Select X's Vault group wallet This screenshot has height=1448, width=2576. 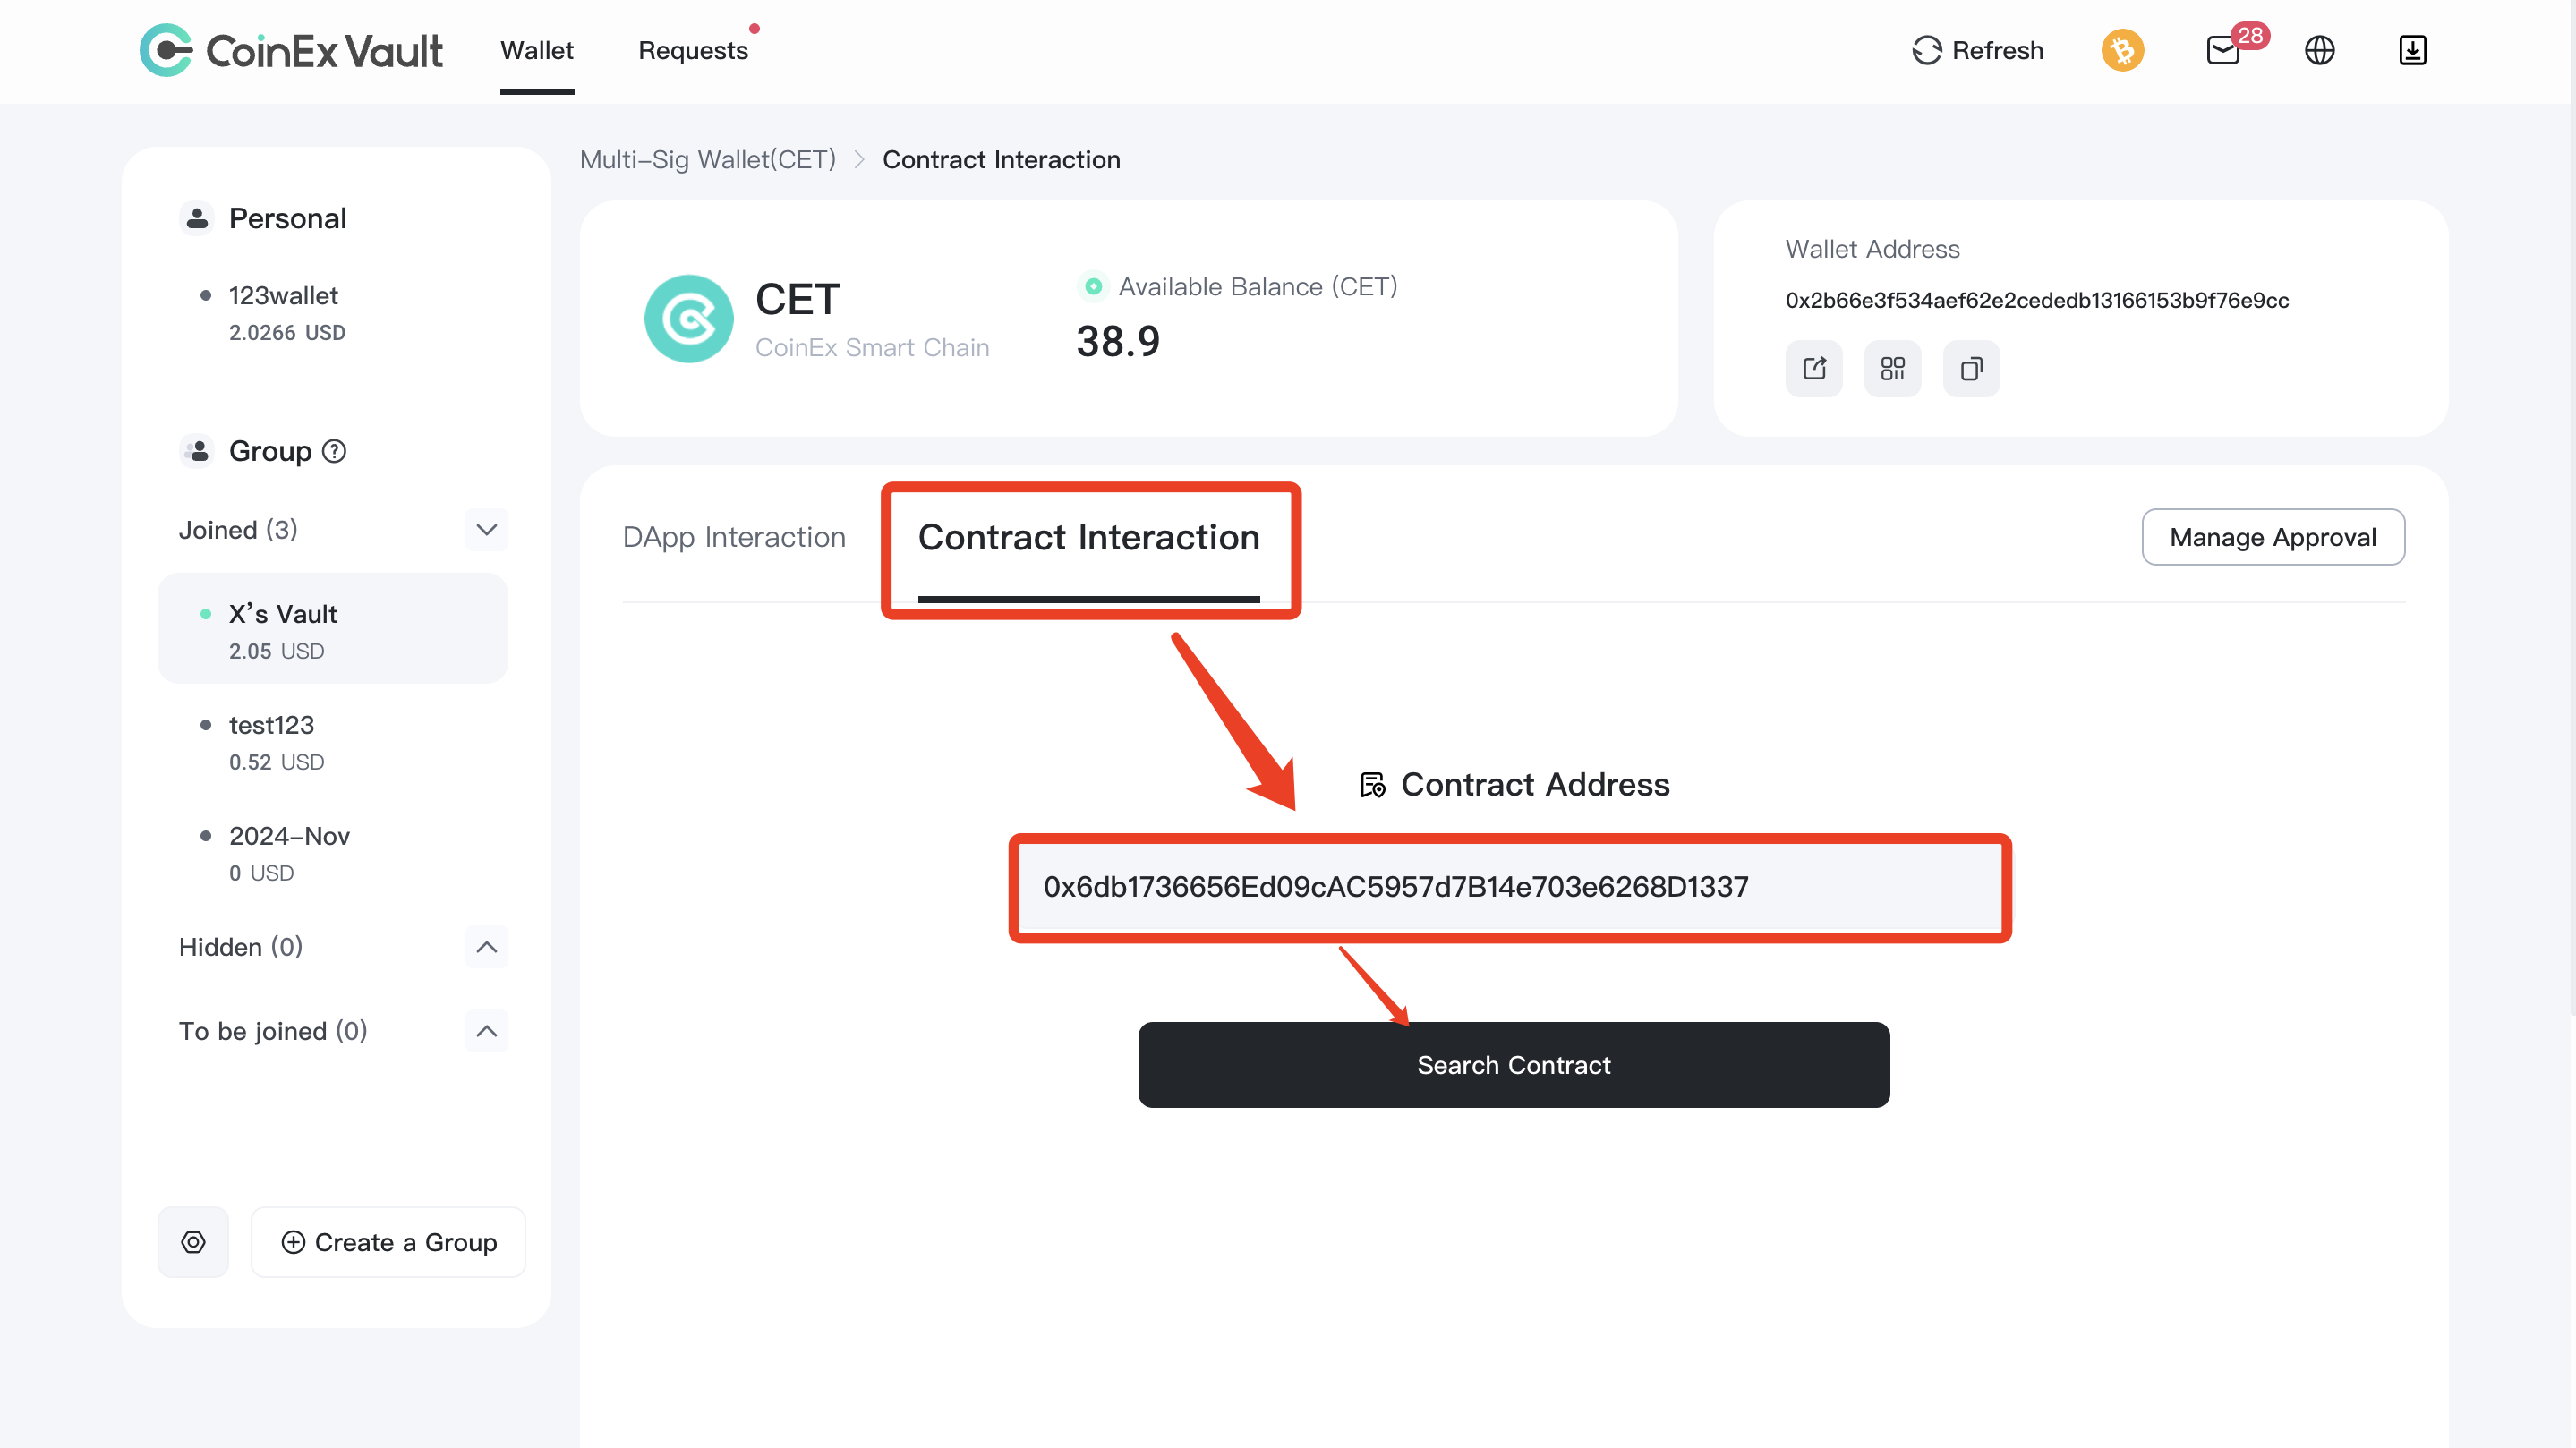333,629
